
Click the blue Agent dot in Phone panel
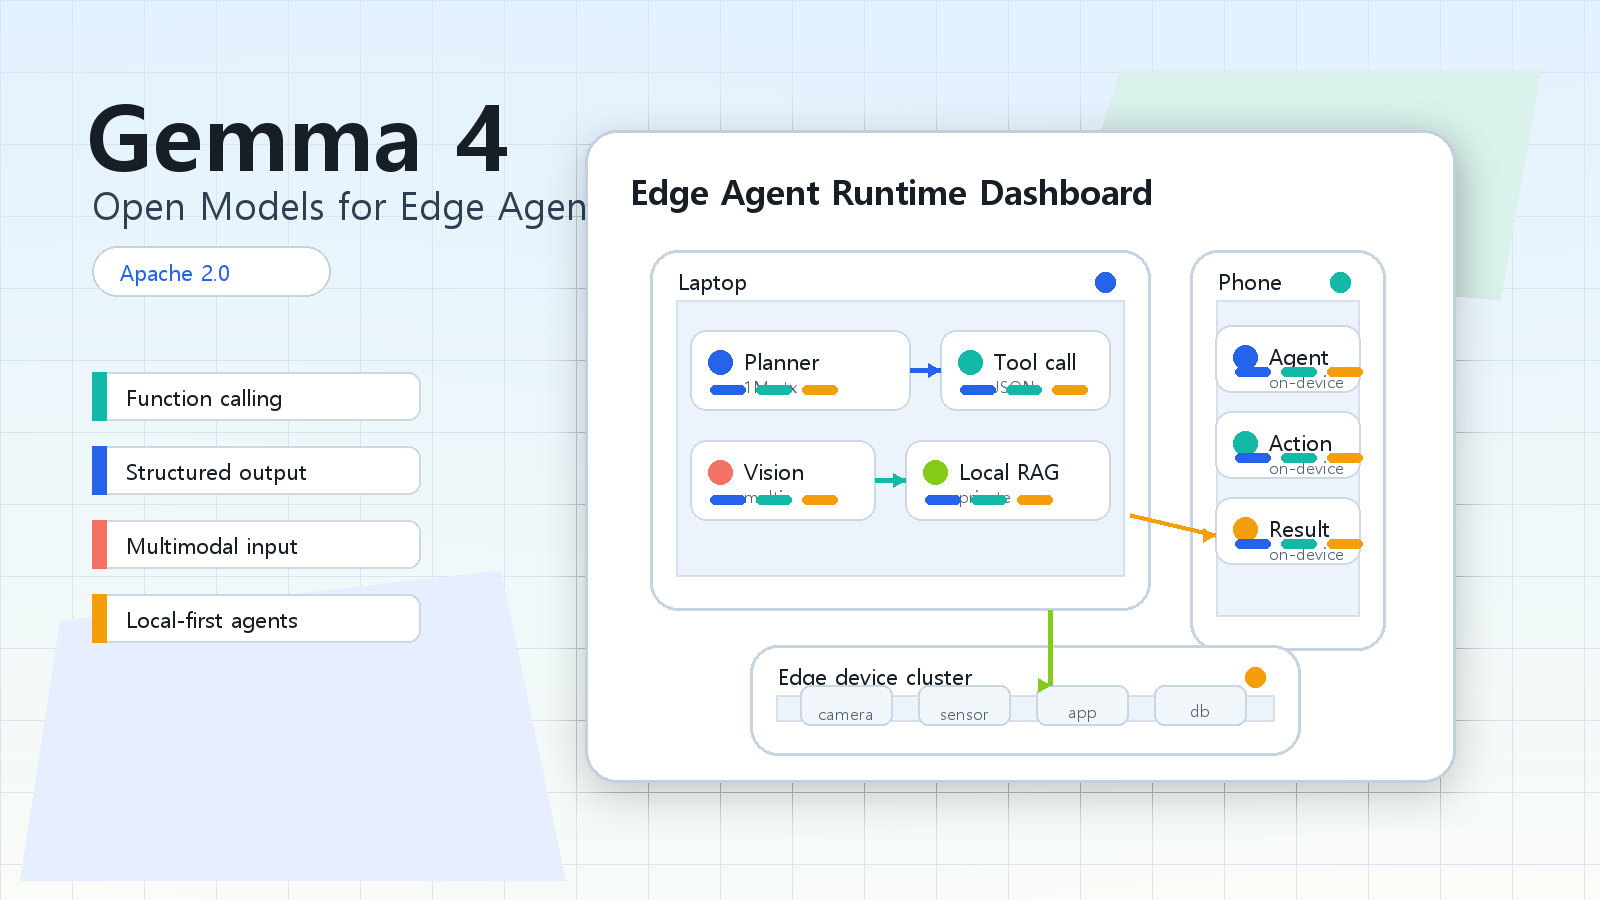click(1245, 357)
